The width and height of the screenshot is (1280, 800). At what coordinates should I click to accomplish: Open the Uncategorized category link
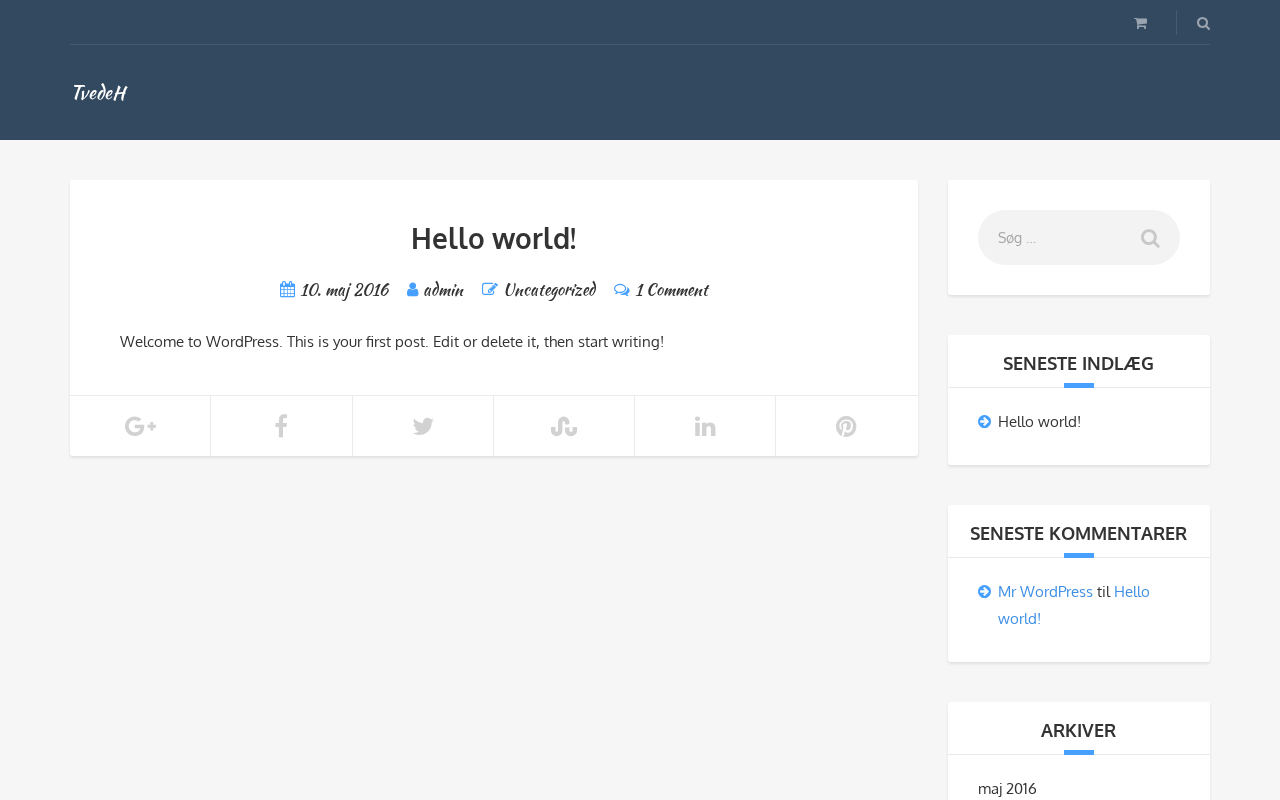549,290
